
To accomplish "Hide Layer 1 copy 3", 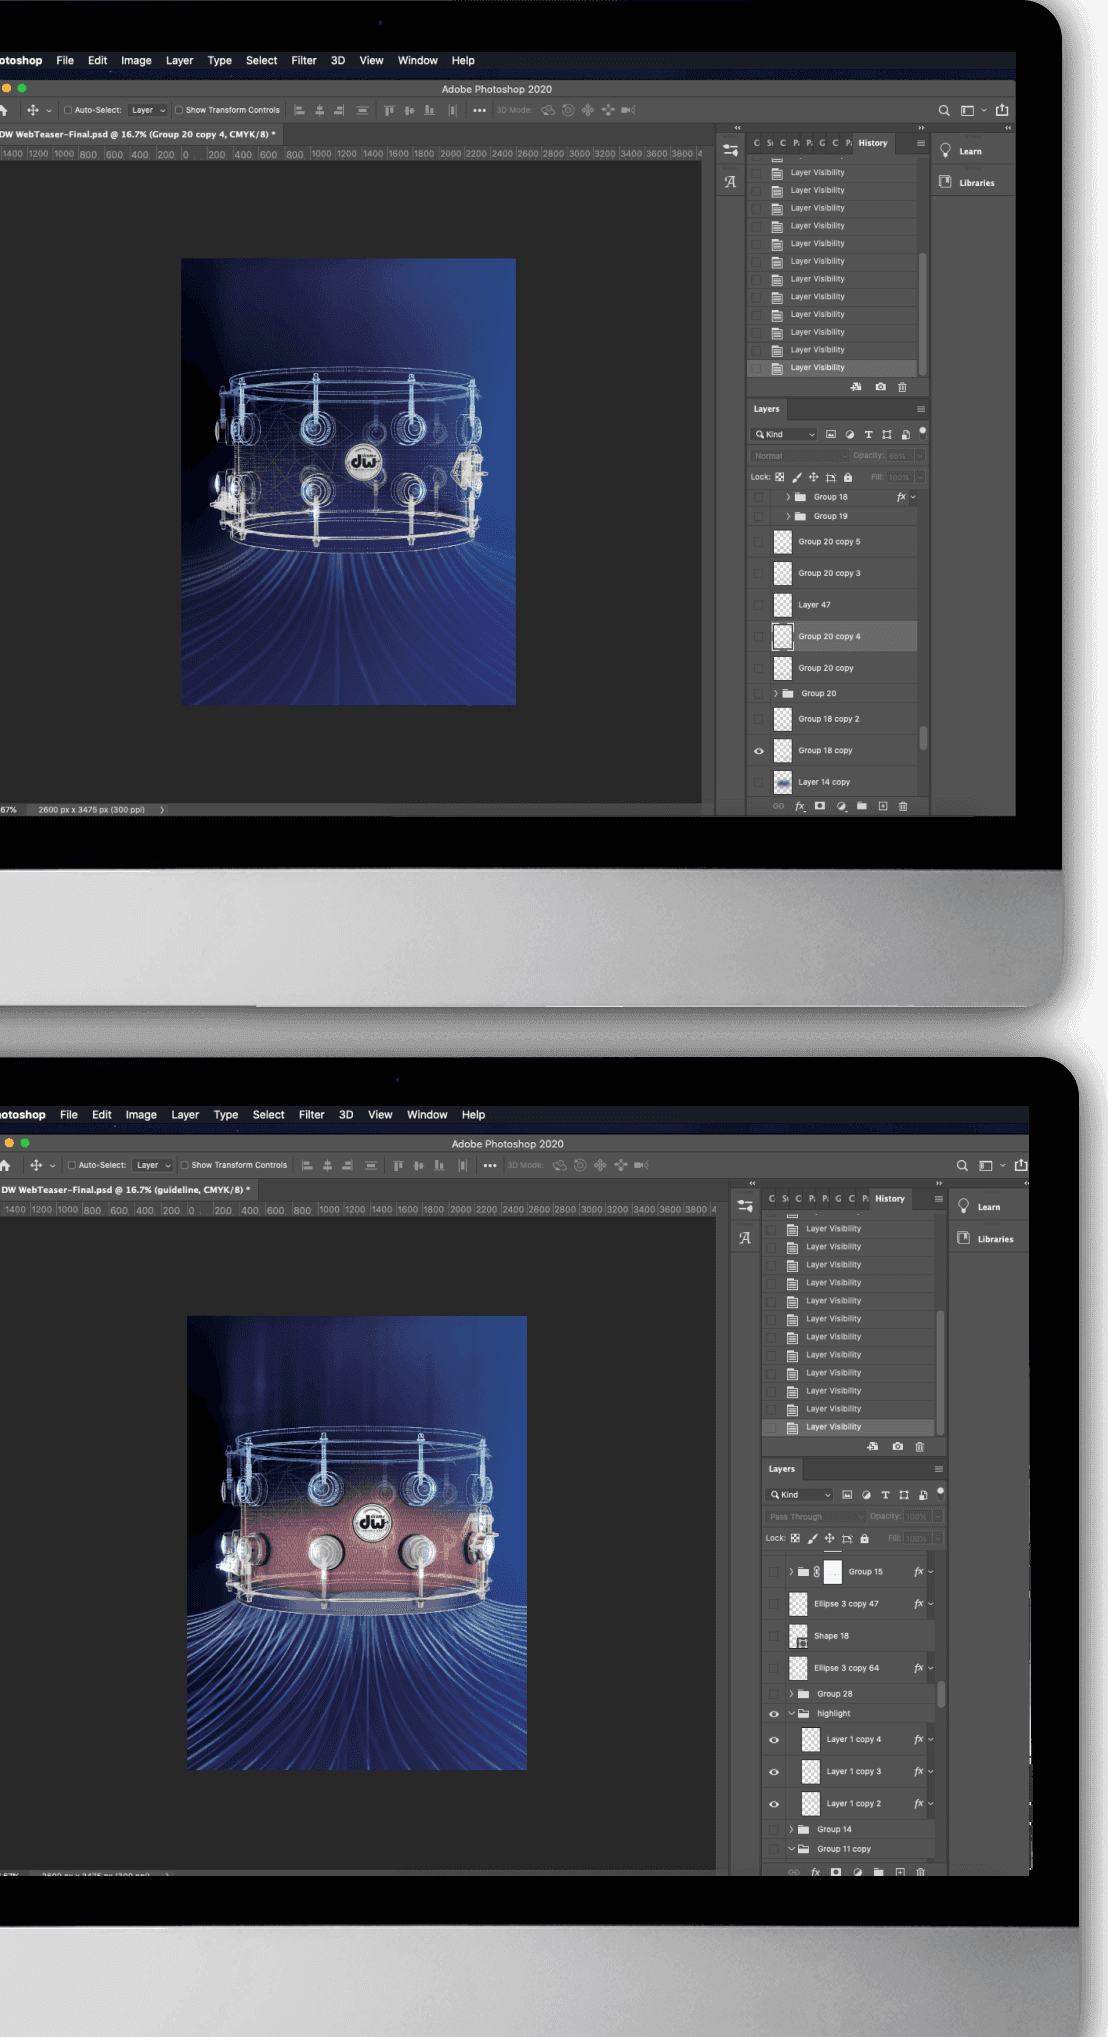I will point(773,1772).
